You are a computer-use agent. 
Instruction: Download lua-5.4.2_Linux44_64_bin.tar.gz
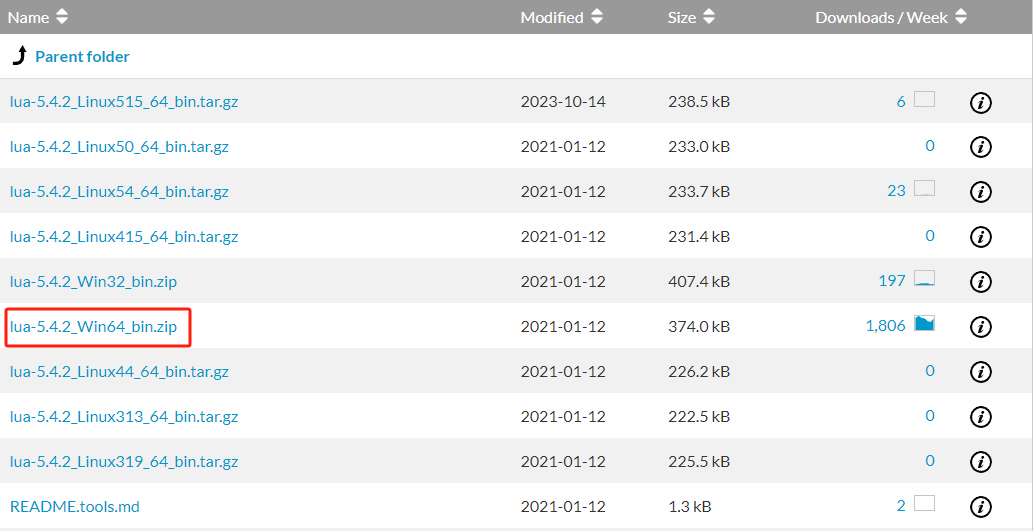click(119, 371)
